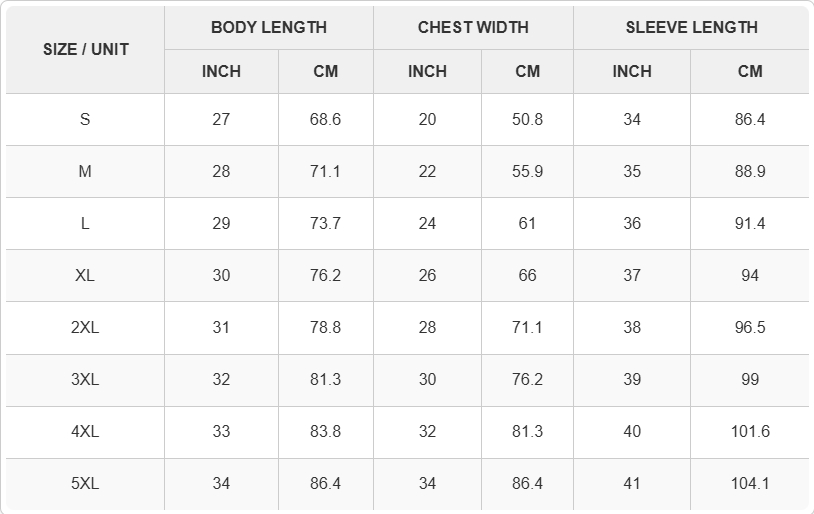Screen dimensions: 814x514
Task: Select the 5XL size row label
Action: point(85,484)
